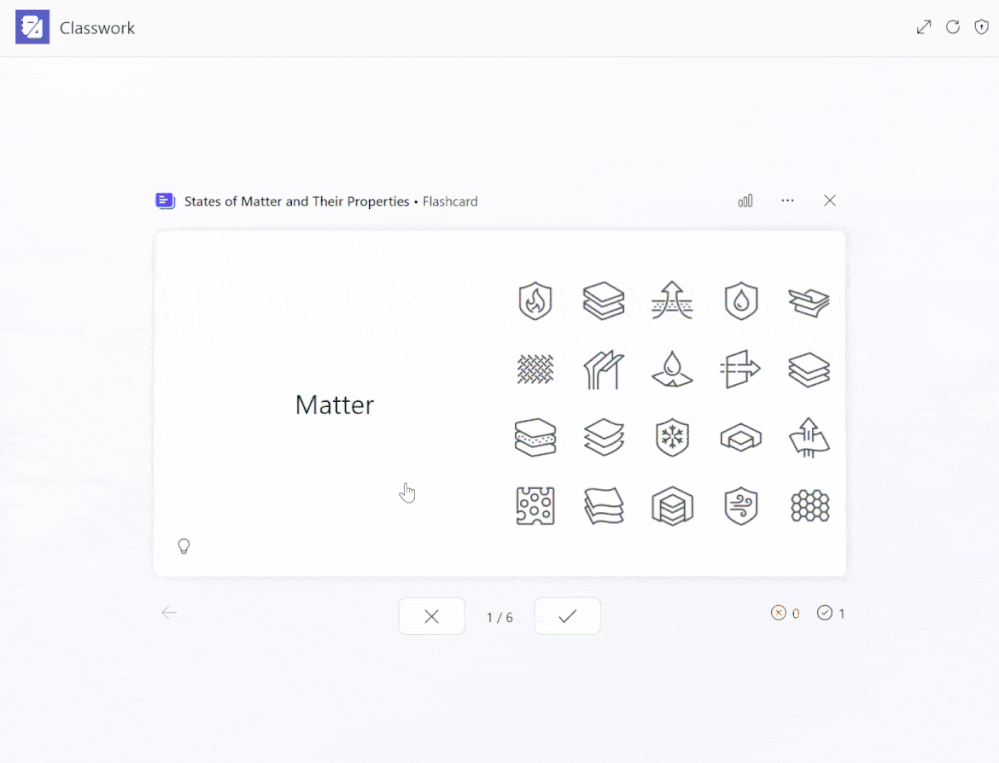Close the flashcard session
The width and height of the screenshot is (999, 763).
[830, 201]
